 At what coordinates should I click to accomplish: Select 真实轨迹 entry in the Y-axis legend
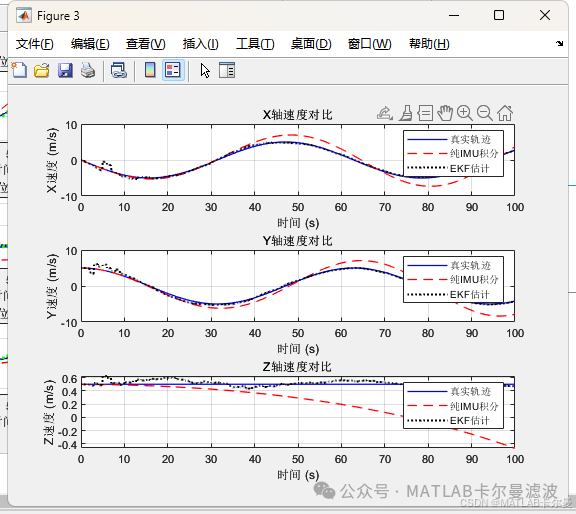(x=449, y=265)
